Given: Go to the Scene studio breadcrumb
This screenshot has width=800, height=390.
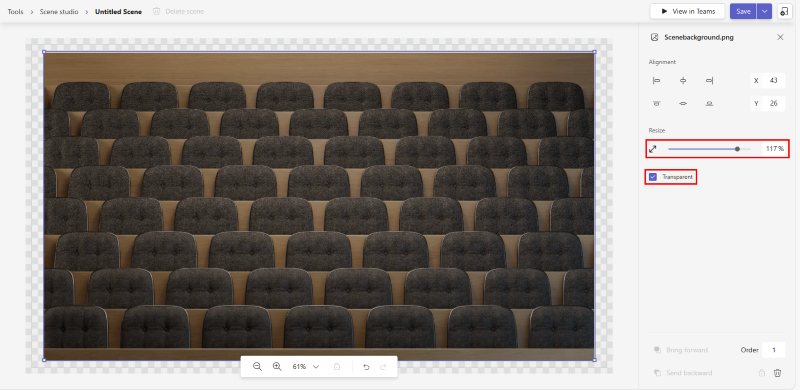Looking at the screenshot, I should pyautogui.click(x=59, y=11).
